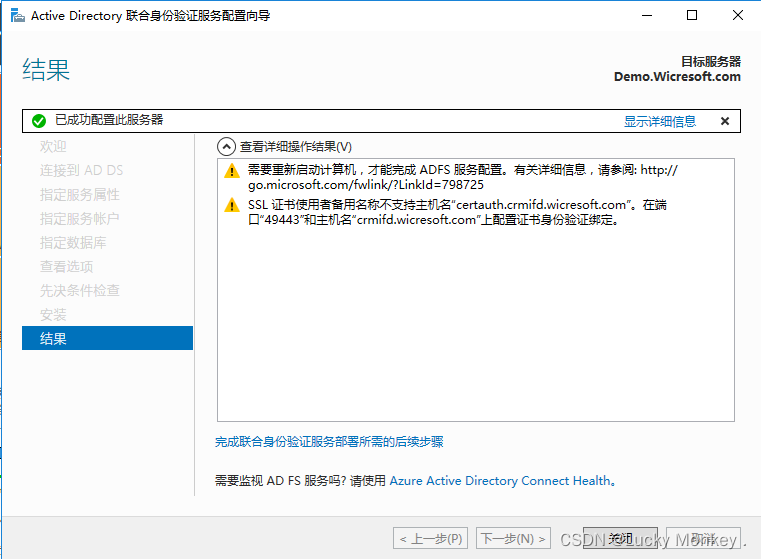Select the highlighted 结果 step
Image resolution: width=761 pixels, height=559 pixels.
tap(107, 338)
